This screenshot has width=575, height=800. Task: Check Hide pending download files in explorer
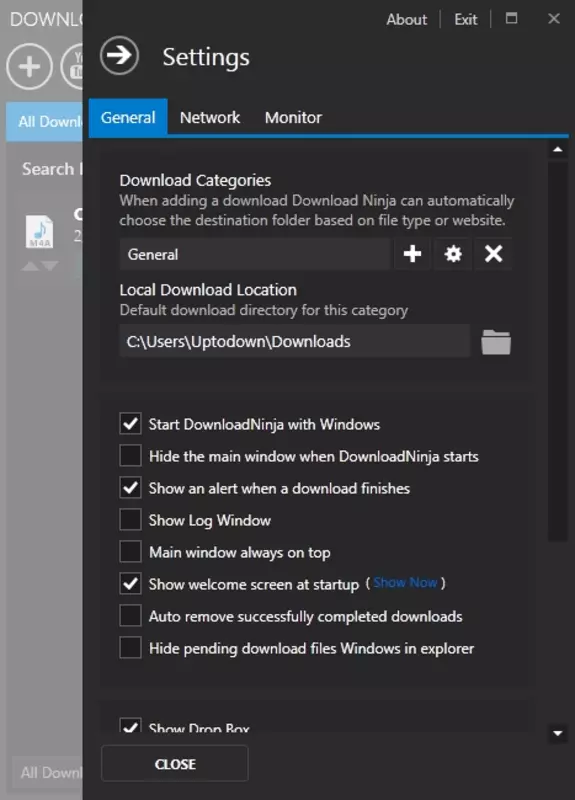coord(130,648)
